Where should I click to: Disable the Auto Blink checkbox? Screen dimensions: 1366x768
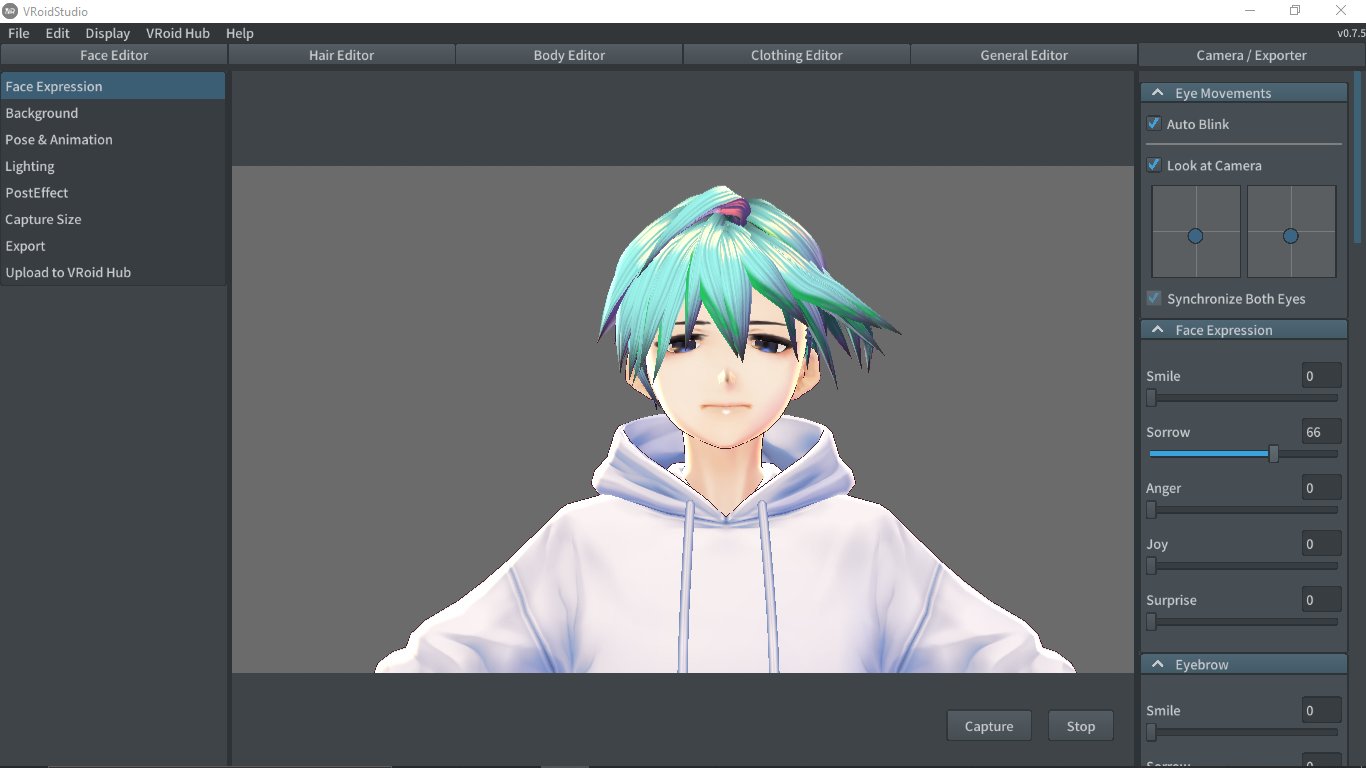[1154, 124]
